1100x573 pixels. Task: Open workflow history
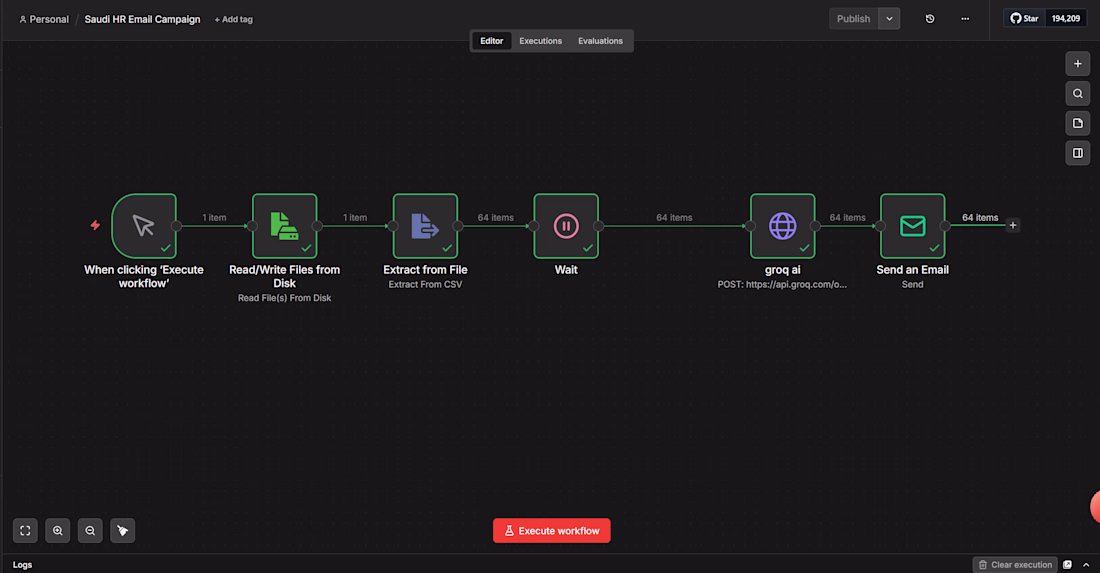930,19
